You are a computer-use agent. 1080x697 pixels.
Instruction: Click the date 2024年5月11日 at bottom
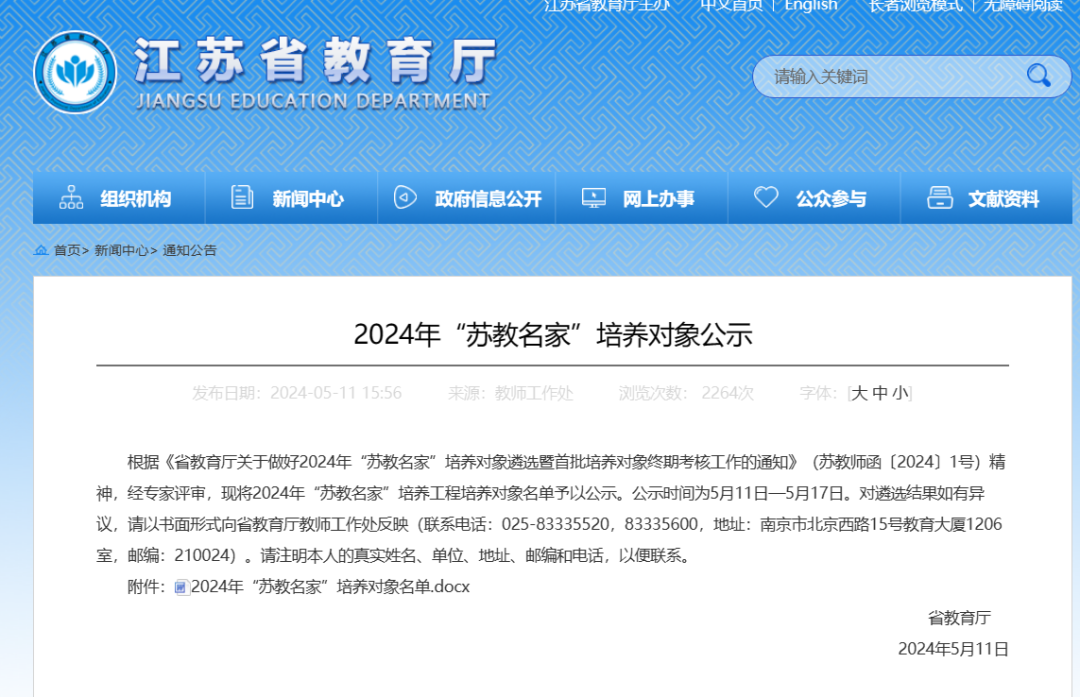click(x=953, y=649)
